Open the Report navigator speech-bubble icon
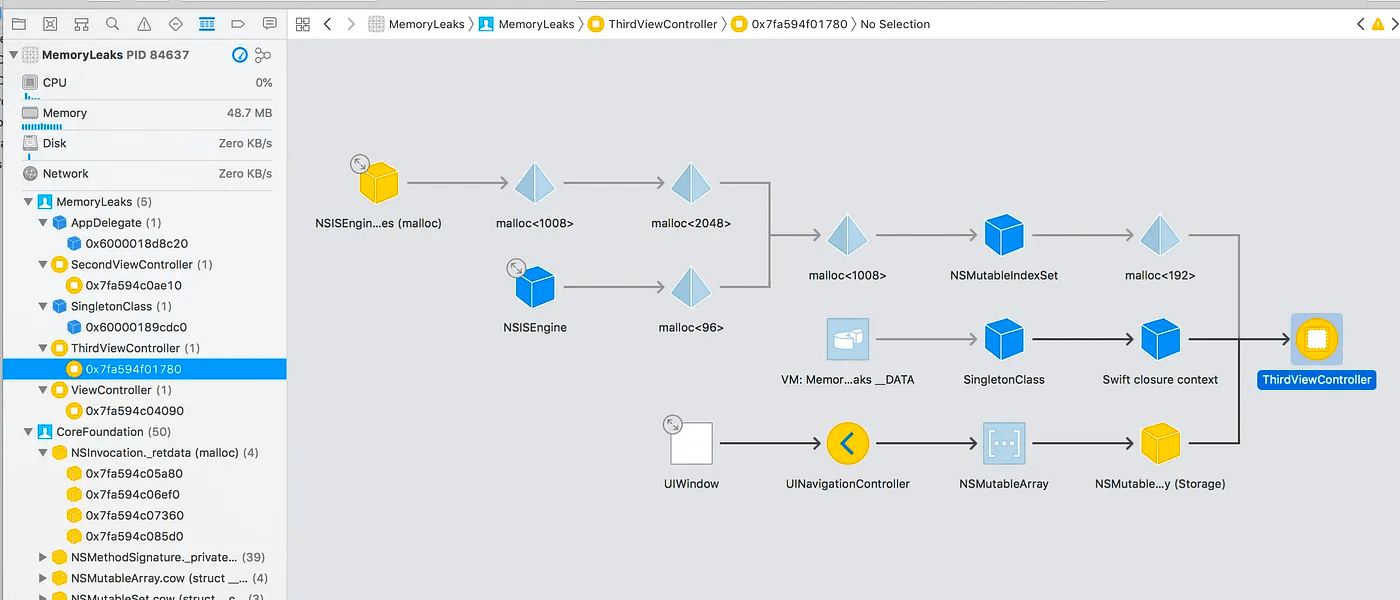The height and width of the screenshot is (600, 1400). point(269,23)
